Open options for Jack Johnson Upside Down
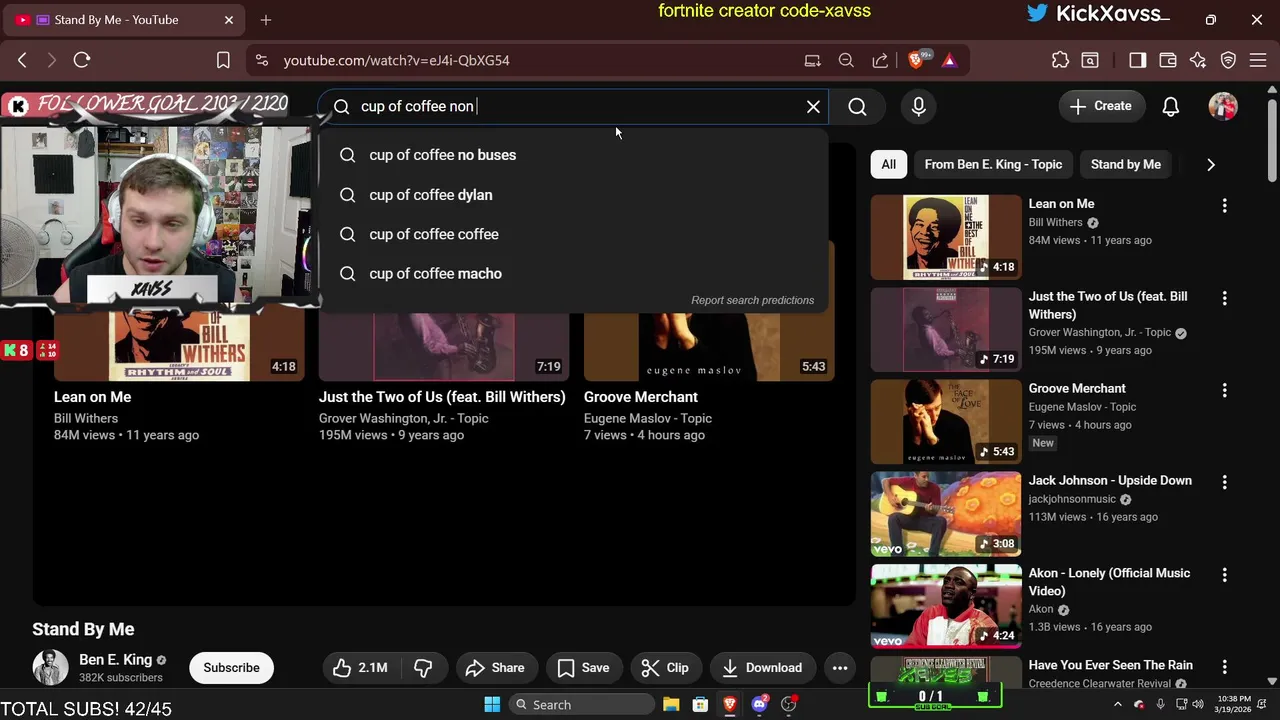1280x720 pixels. [x=1224, y=482]
